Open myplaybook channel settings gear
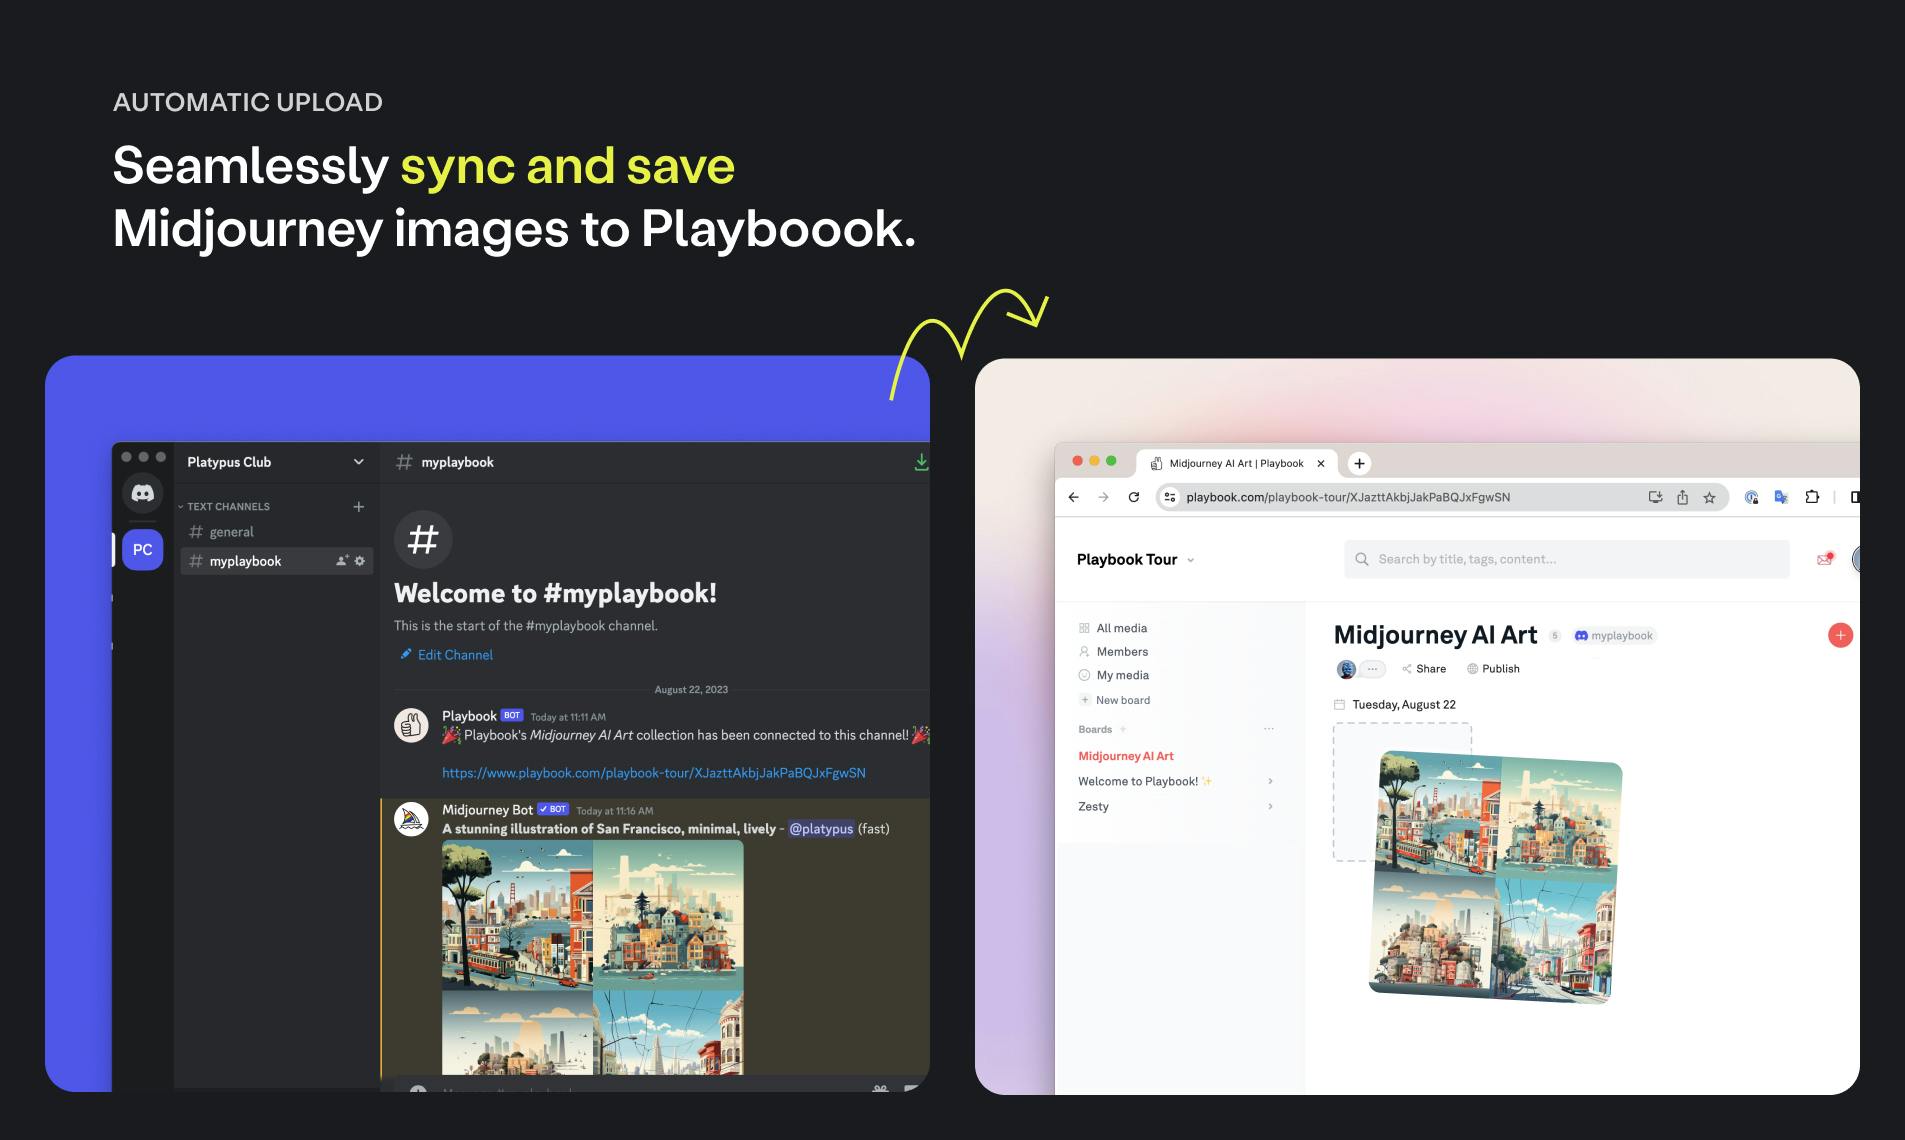The width and height of the screenshot is (1905, 1140). 360,561
